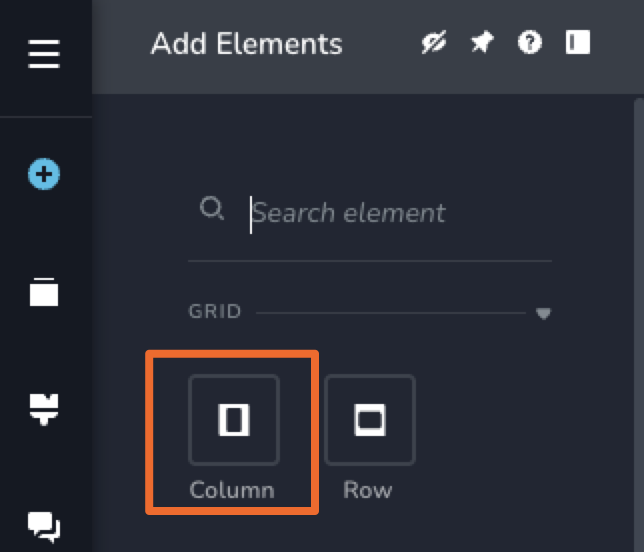Image resolution: width=644 pixels, height=552 pixels.
Task: Click the GRID section header text
Action: (215, 312)
